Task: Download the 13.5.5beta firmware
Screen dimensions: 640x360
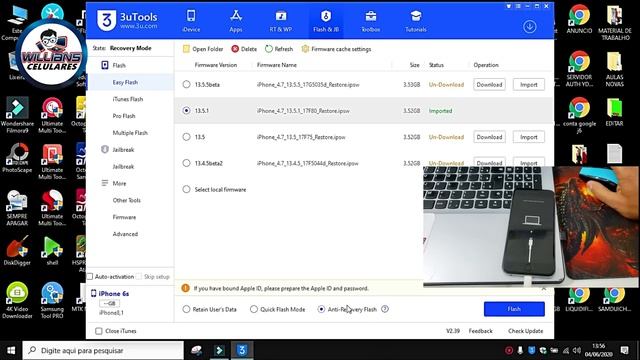Action: [489, 84]
